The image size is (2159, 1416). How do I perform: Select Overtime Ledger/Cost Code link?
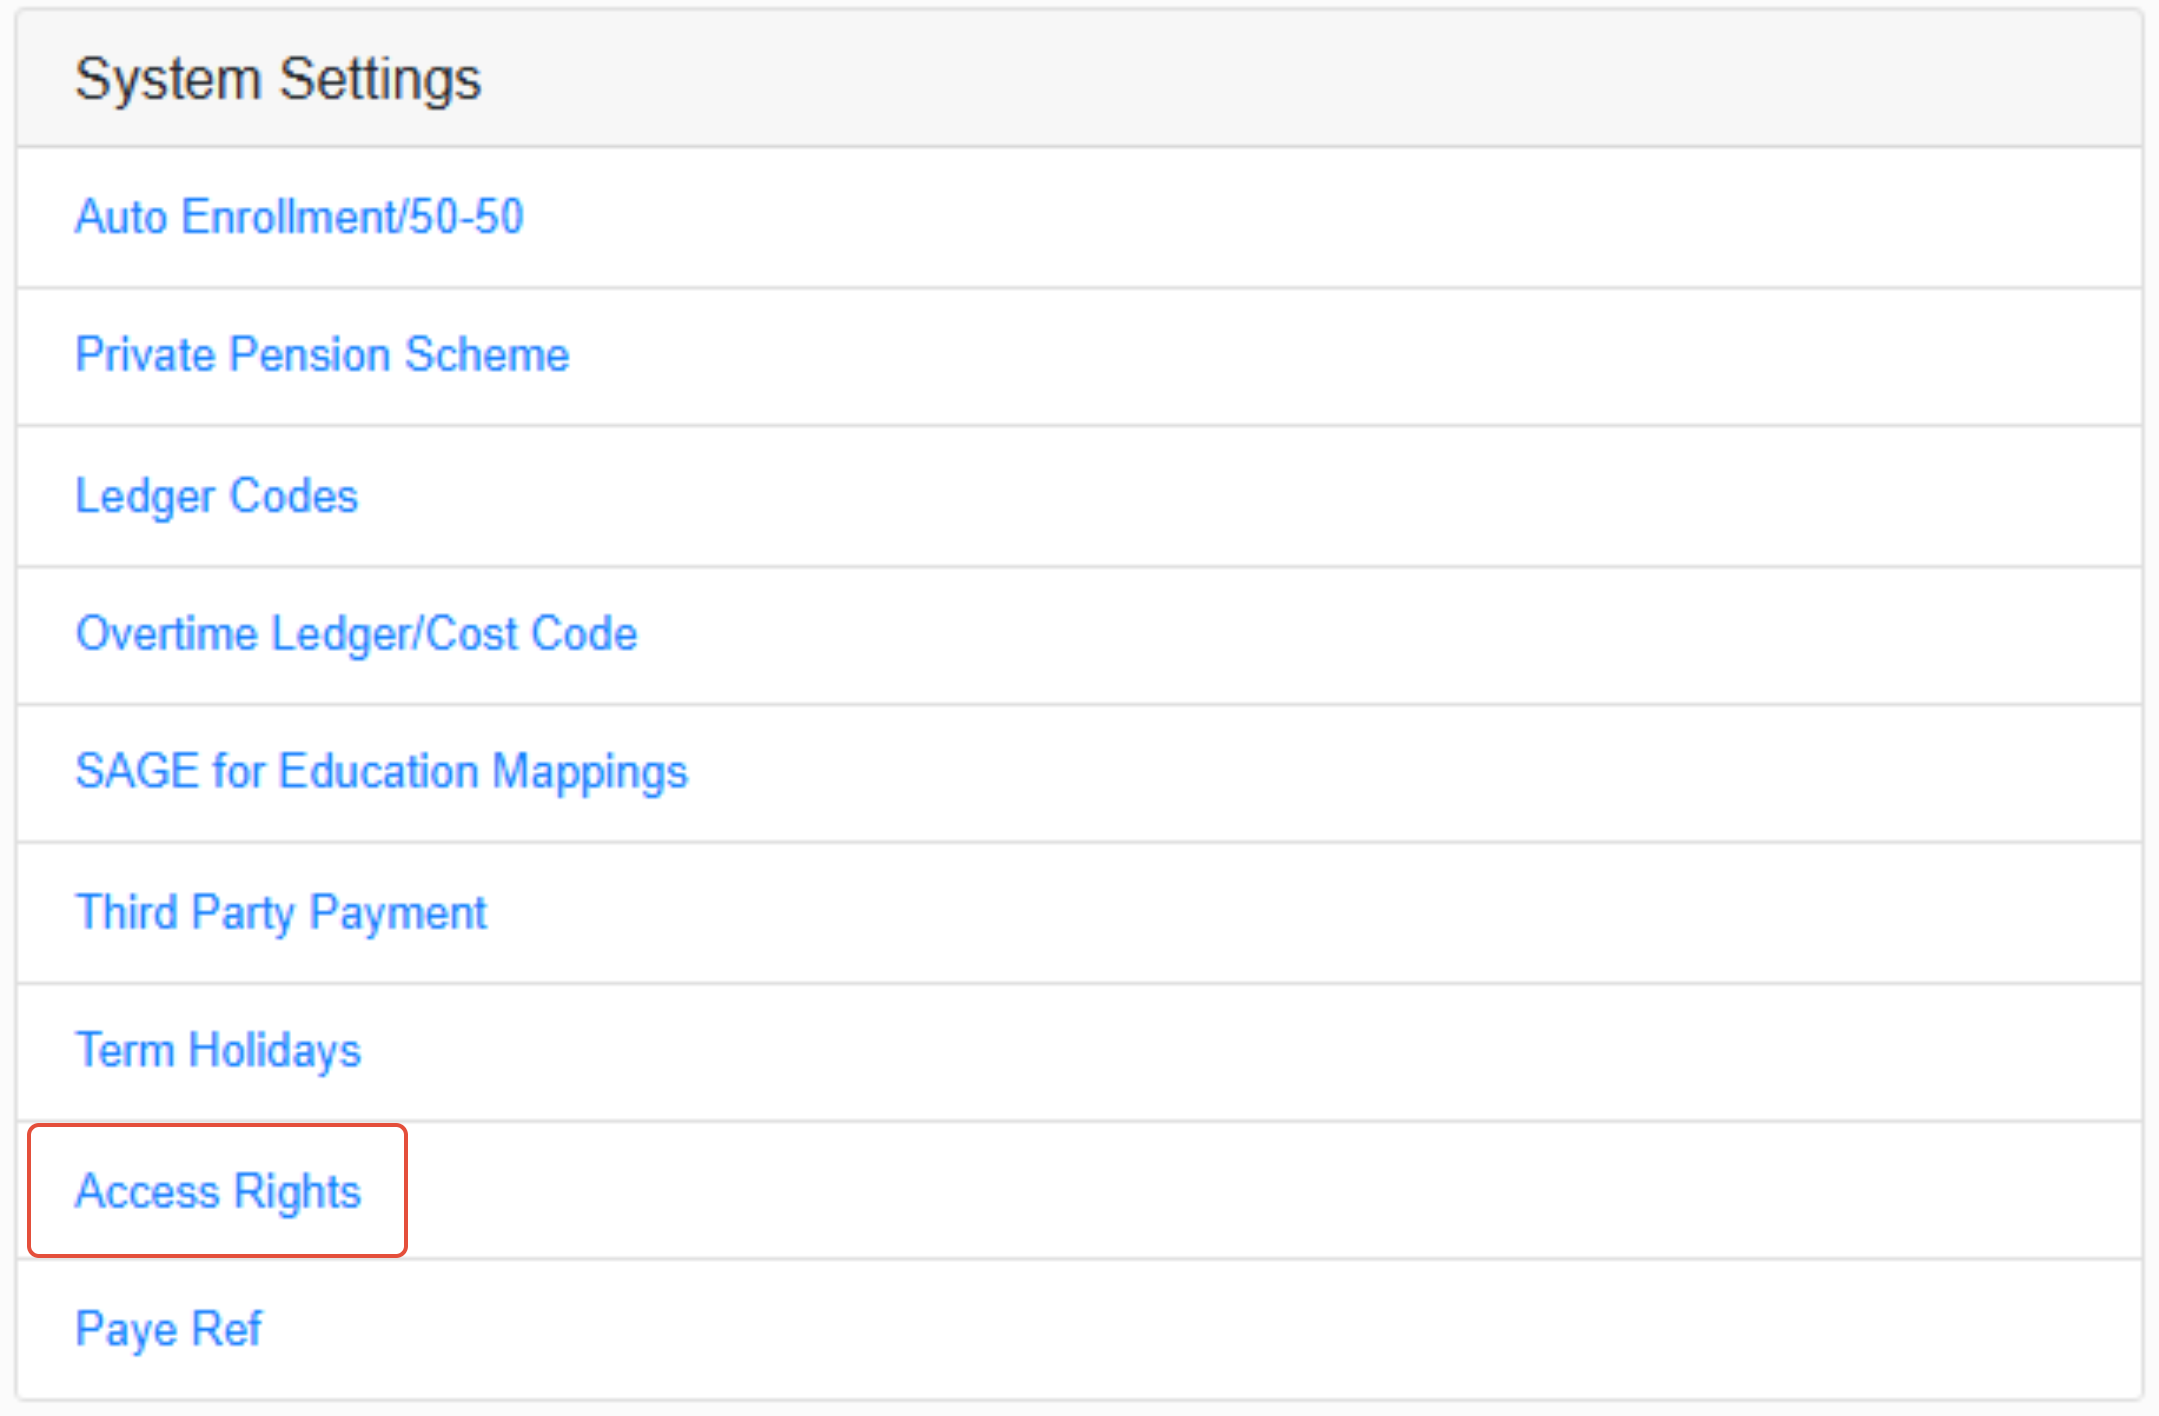(x=356, y=634)
